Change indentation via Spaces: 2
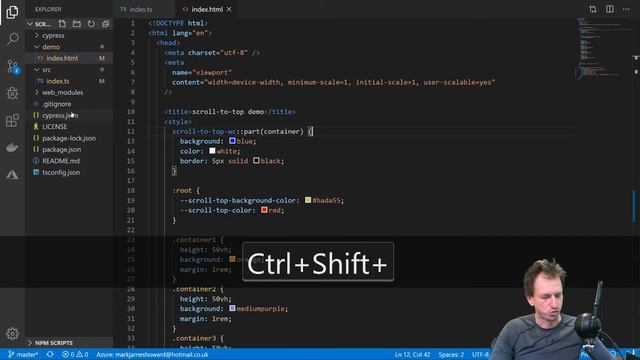Screen dimensions: 640x360 point(451,354)
